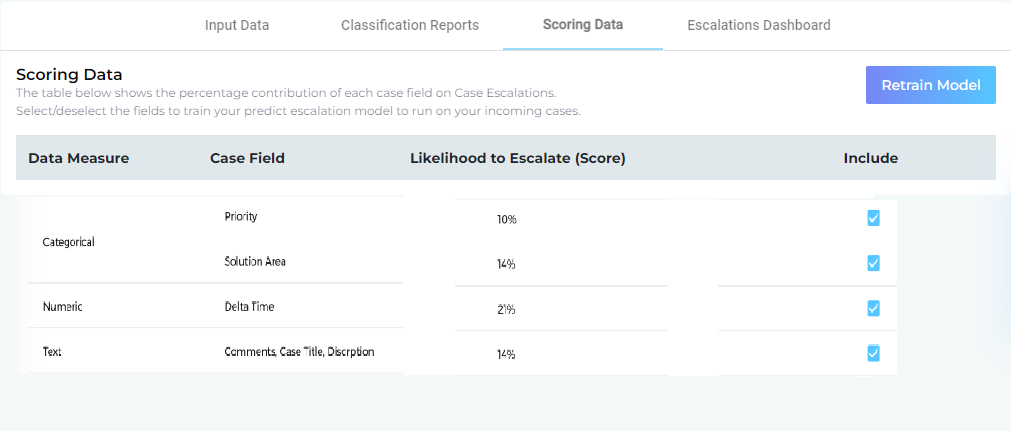
Task: Click the Include column header
Action: pyautogui.click(x=871, y=158)
